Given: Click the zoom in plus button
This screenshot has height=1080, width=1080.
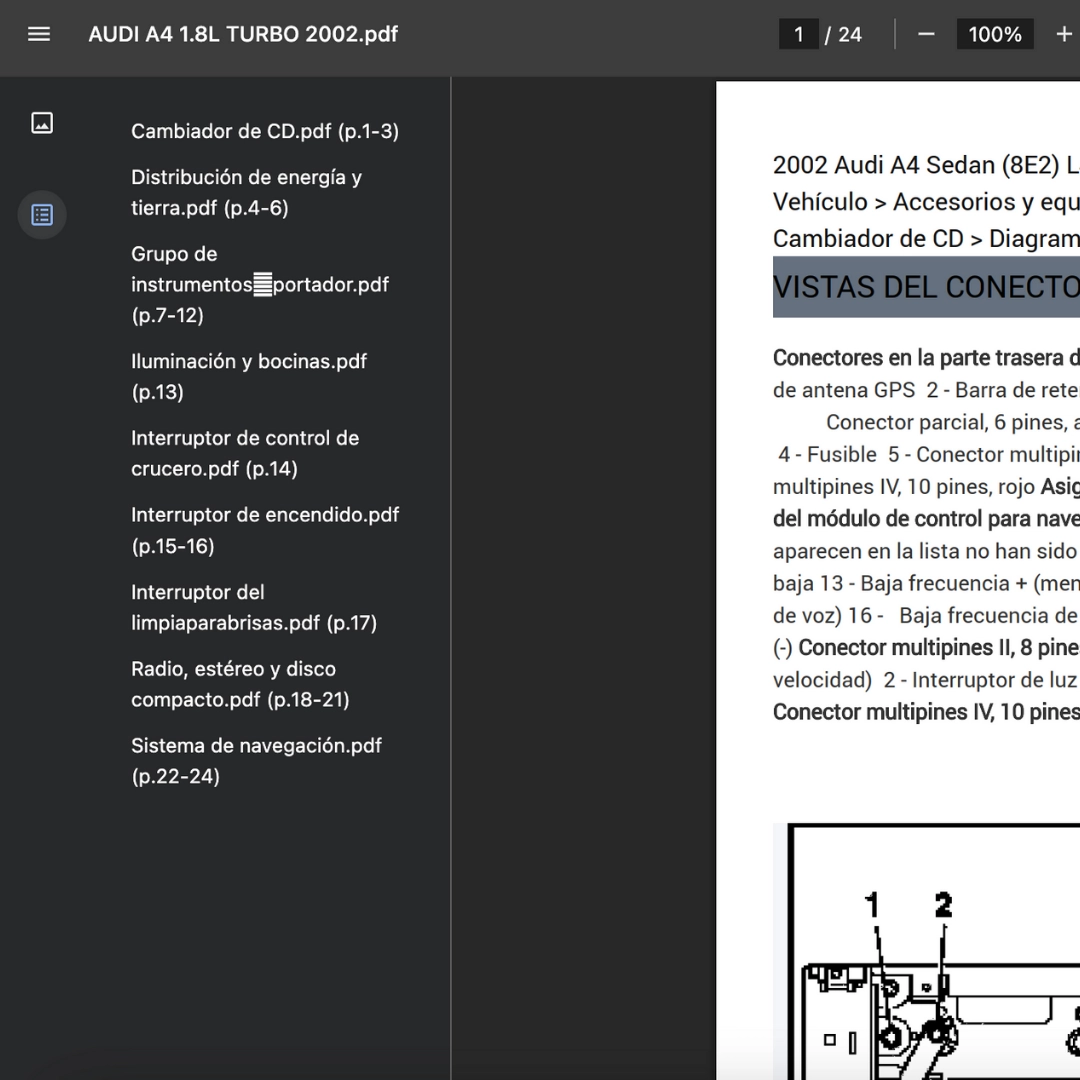Looking at the screenshot, I should coord(1063,34).
